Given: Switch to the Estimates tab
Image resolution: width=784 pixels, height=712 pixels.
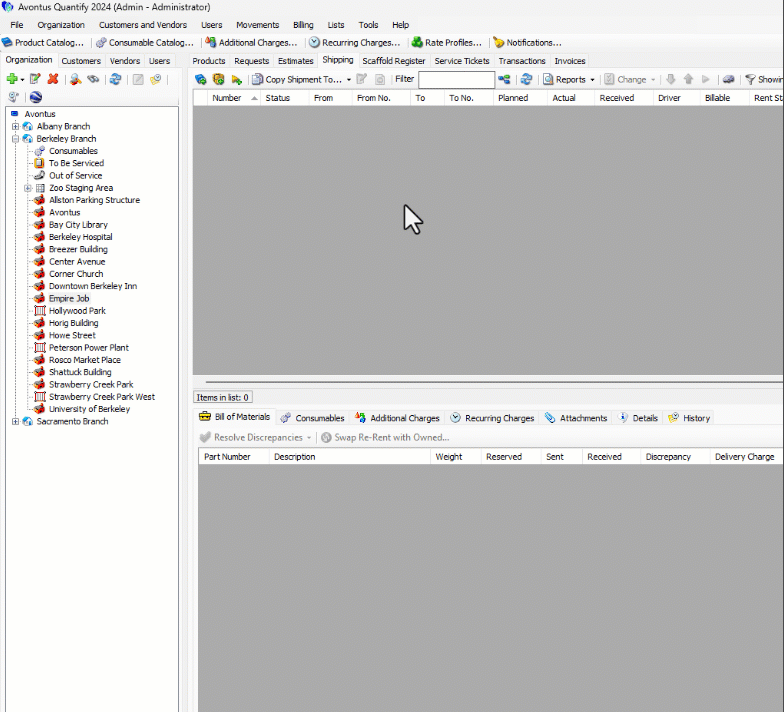Looking at the screenshot, I should click(296, 60).
